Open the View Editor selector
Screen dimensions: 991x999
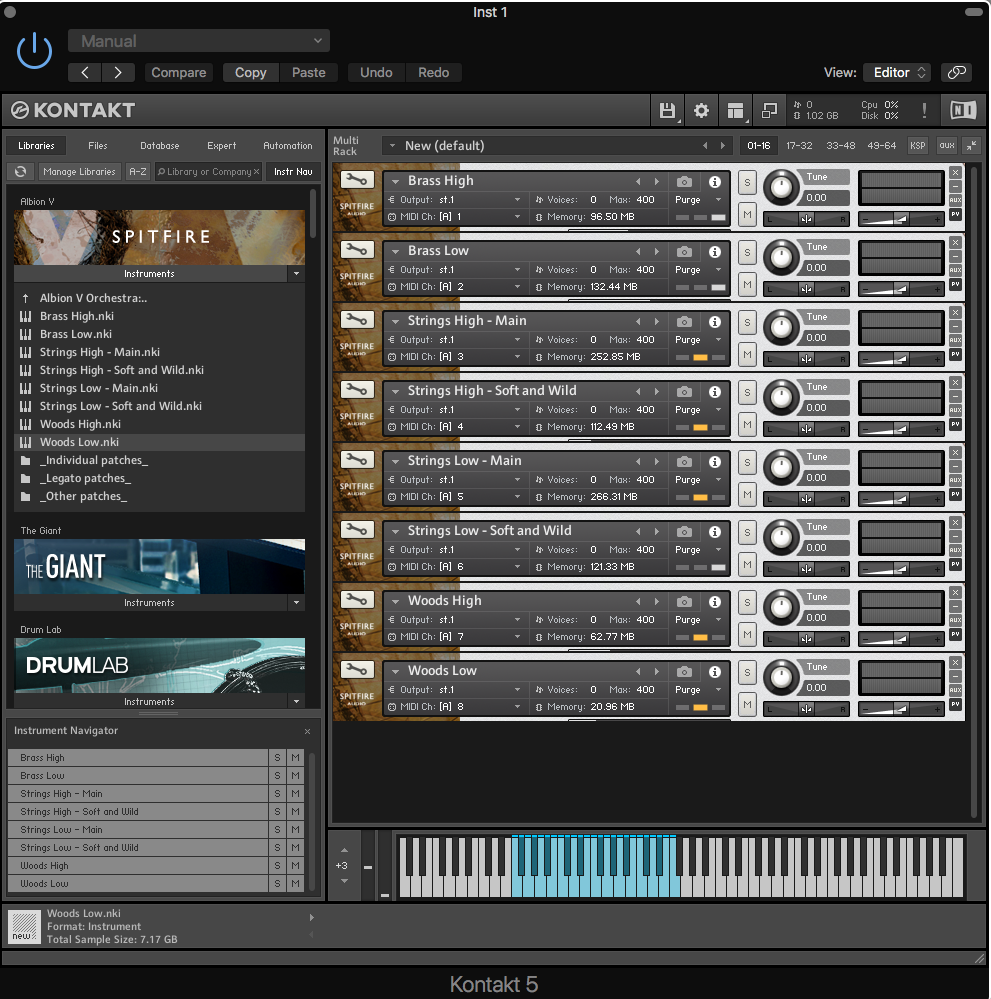[x=897, y=73]
